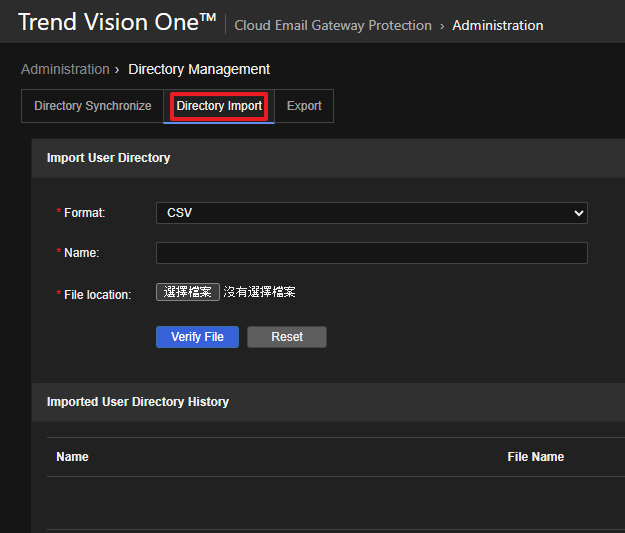
Task: Open the Export tab
Action: coord(304,106)
